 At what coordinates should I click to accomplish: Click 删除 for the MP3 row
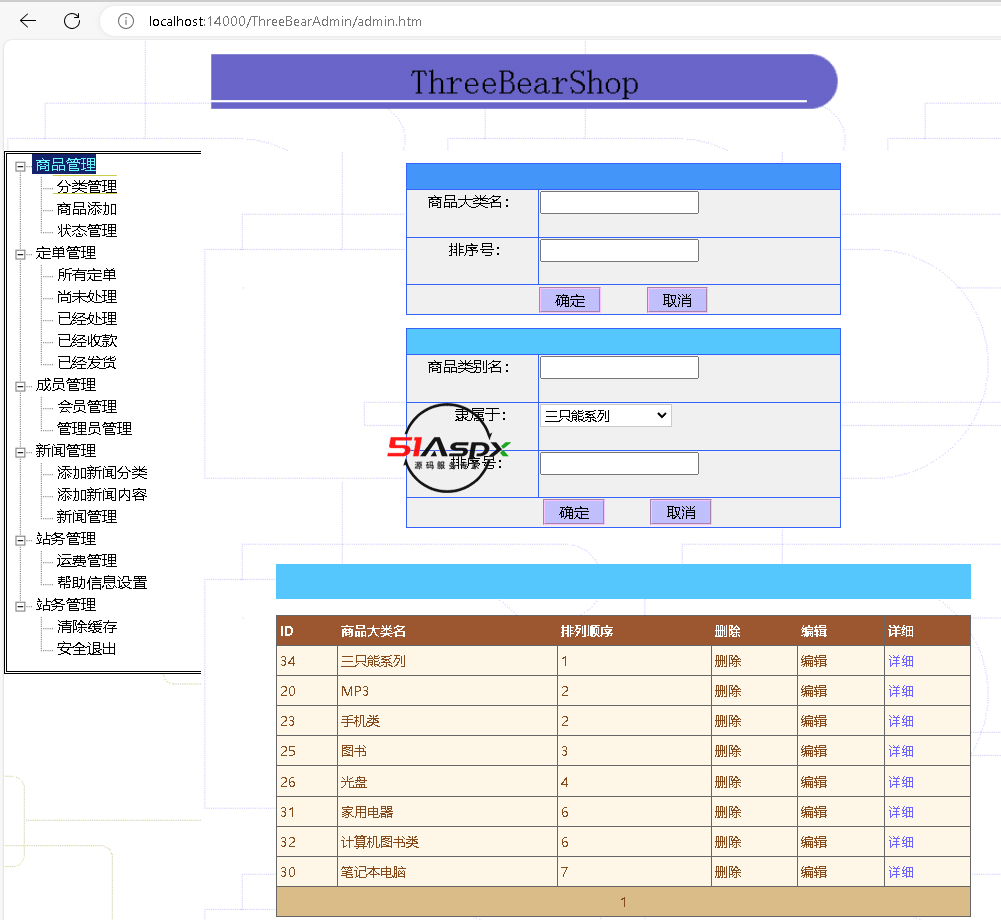[727, 691]
